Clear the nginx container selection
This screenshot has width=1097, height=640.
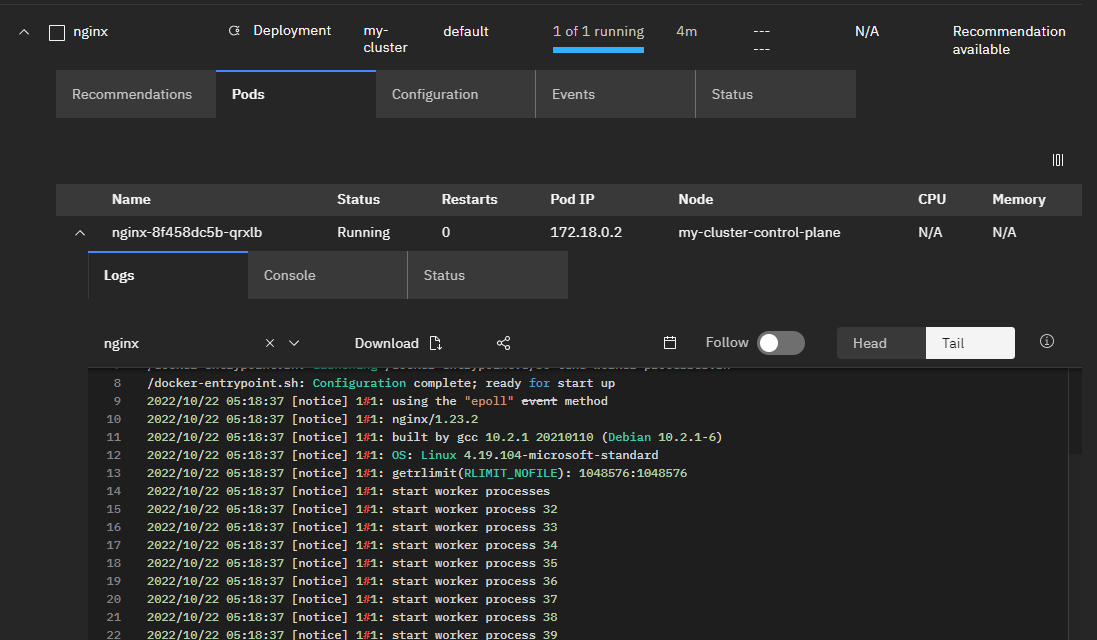point(270,343)
